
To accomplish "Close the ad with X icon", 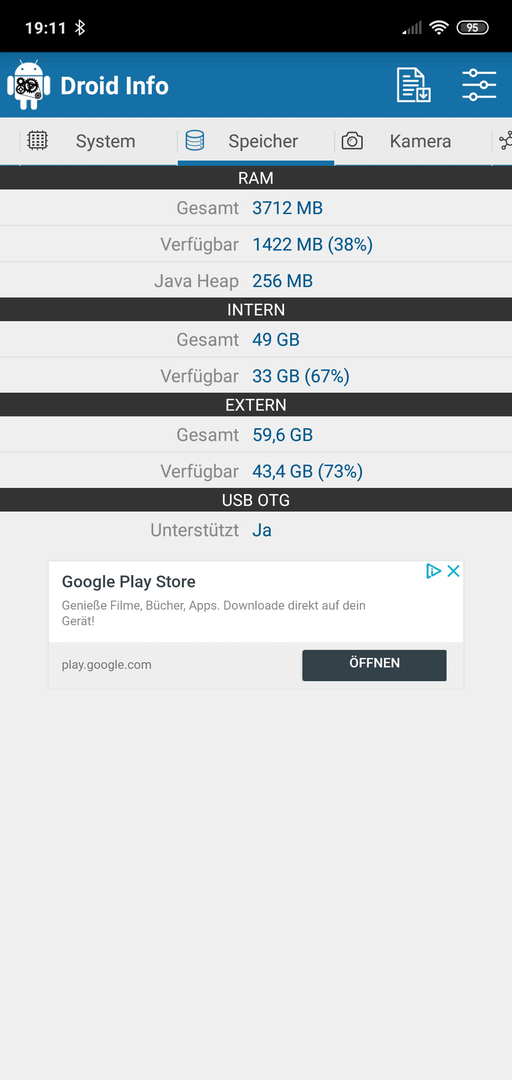I will point(453,571).
